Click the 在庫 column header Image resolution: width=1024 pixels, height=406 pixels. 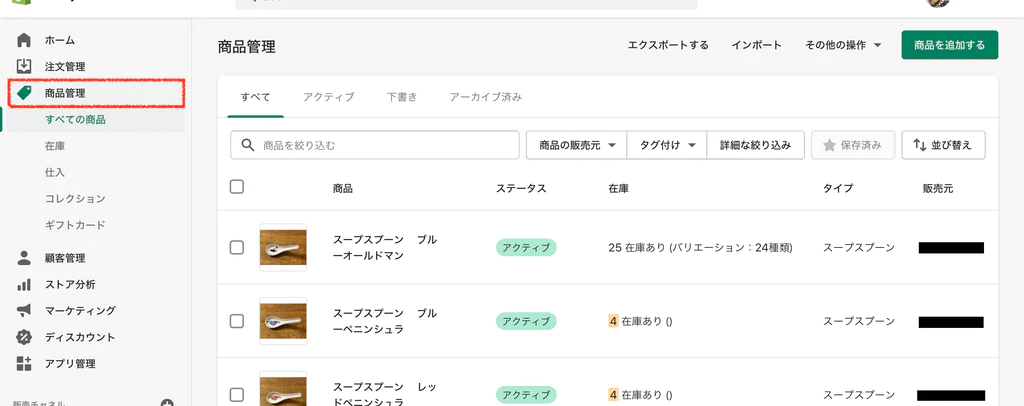[x=618, y=188]
